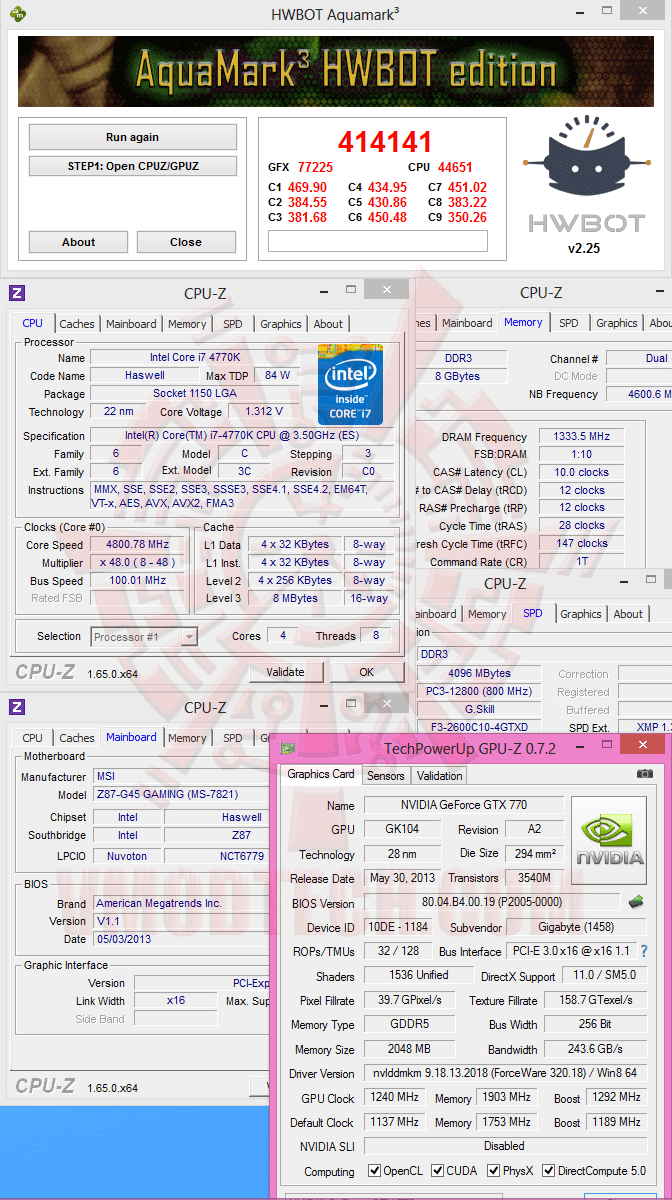Open the Bus Interface question mark help
Viewport: 672px width, 1200px height.
643,951
